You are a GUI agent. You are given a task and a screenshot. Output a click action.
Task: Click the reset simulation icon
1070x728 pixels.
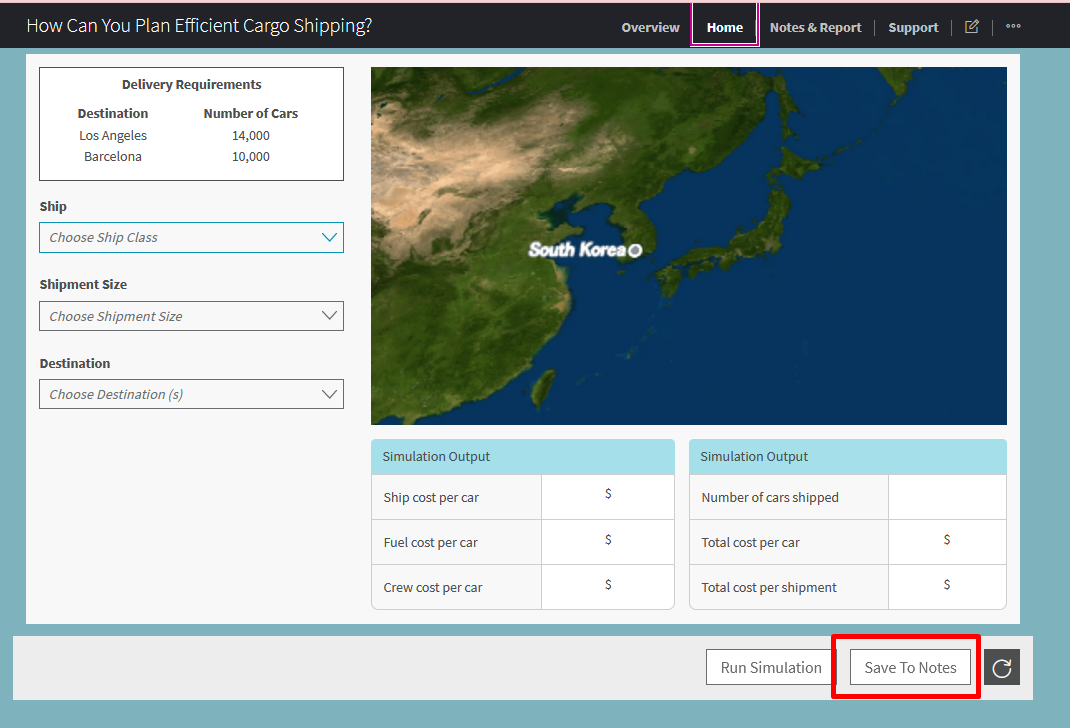pos(1002,667)
